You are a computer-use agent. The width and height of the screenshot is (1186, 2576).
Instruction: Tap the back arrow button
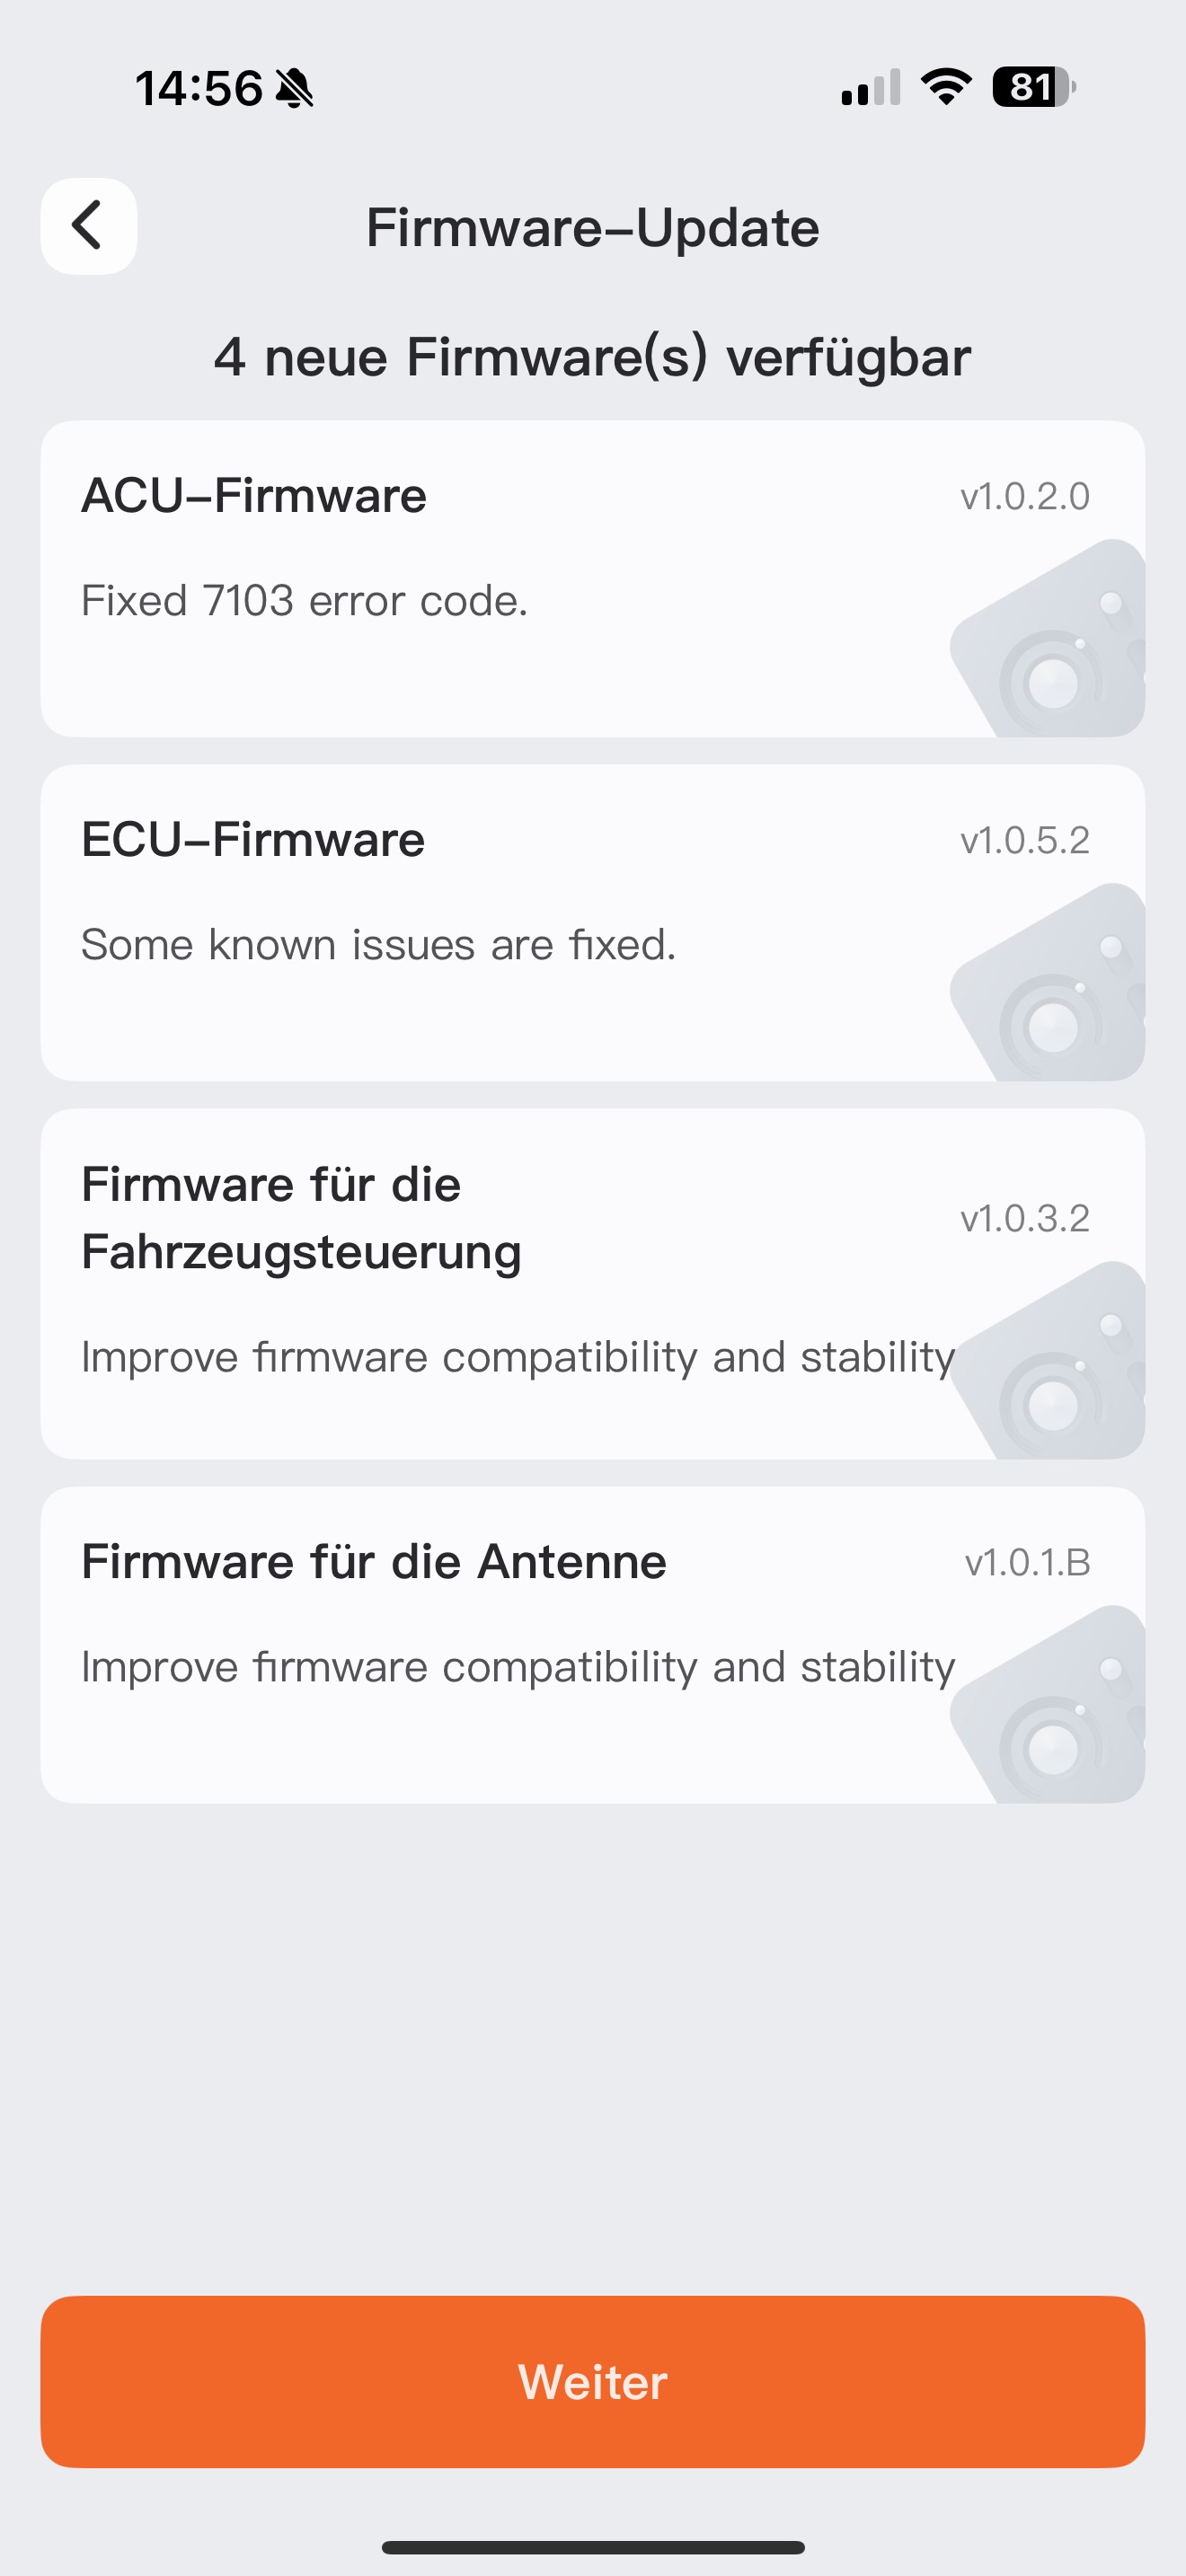point(89,226)
